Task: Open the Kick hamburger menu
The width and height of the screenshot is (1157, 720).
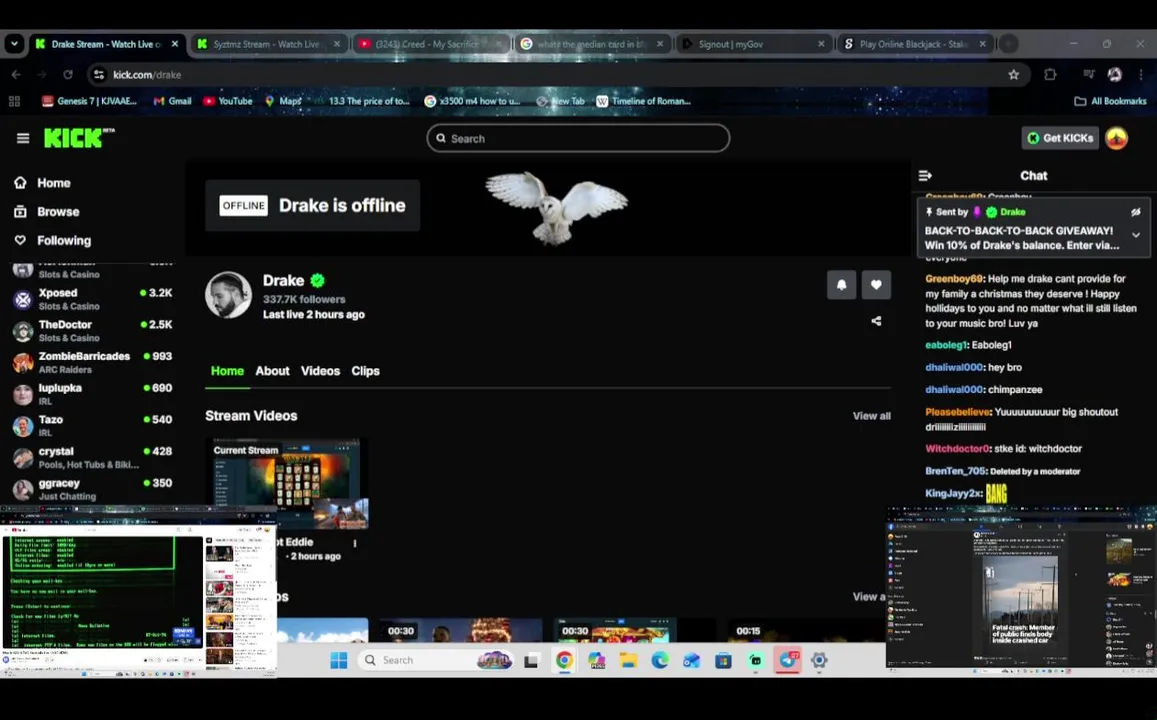Action: coord(23,138)
